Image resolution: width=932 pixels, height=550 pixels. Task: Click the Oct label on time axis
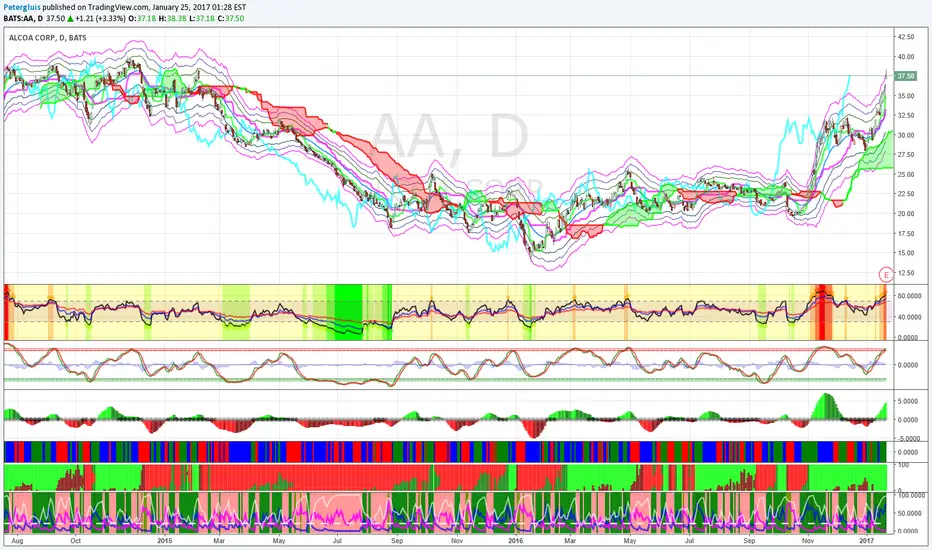tap(75, 541)
